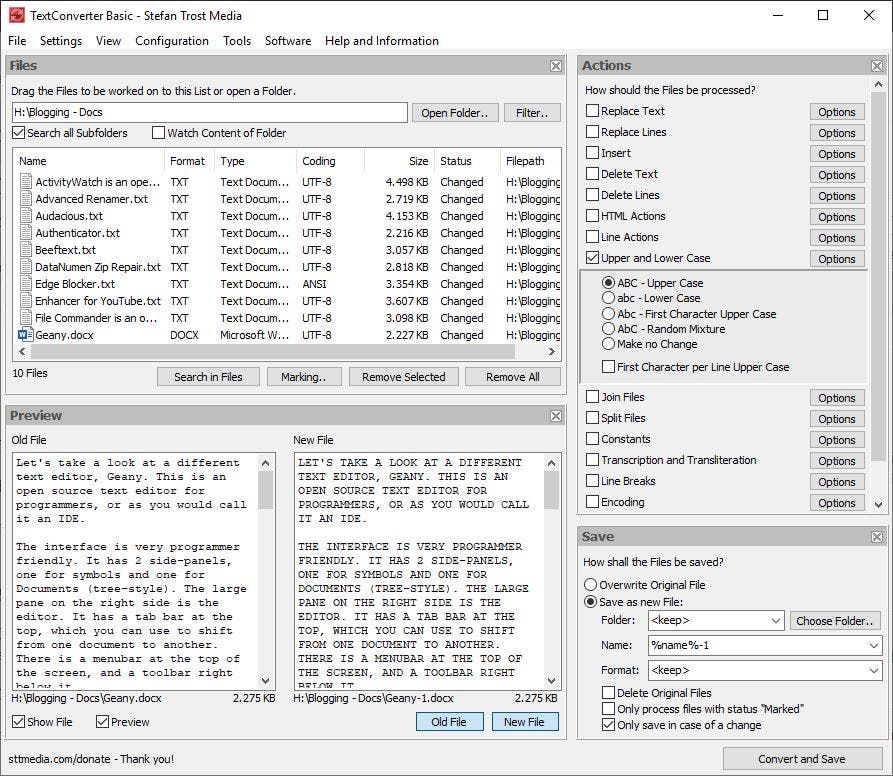Click the Open Folder button

pyautogui.click(x=455, y=113)
